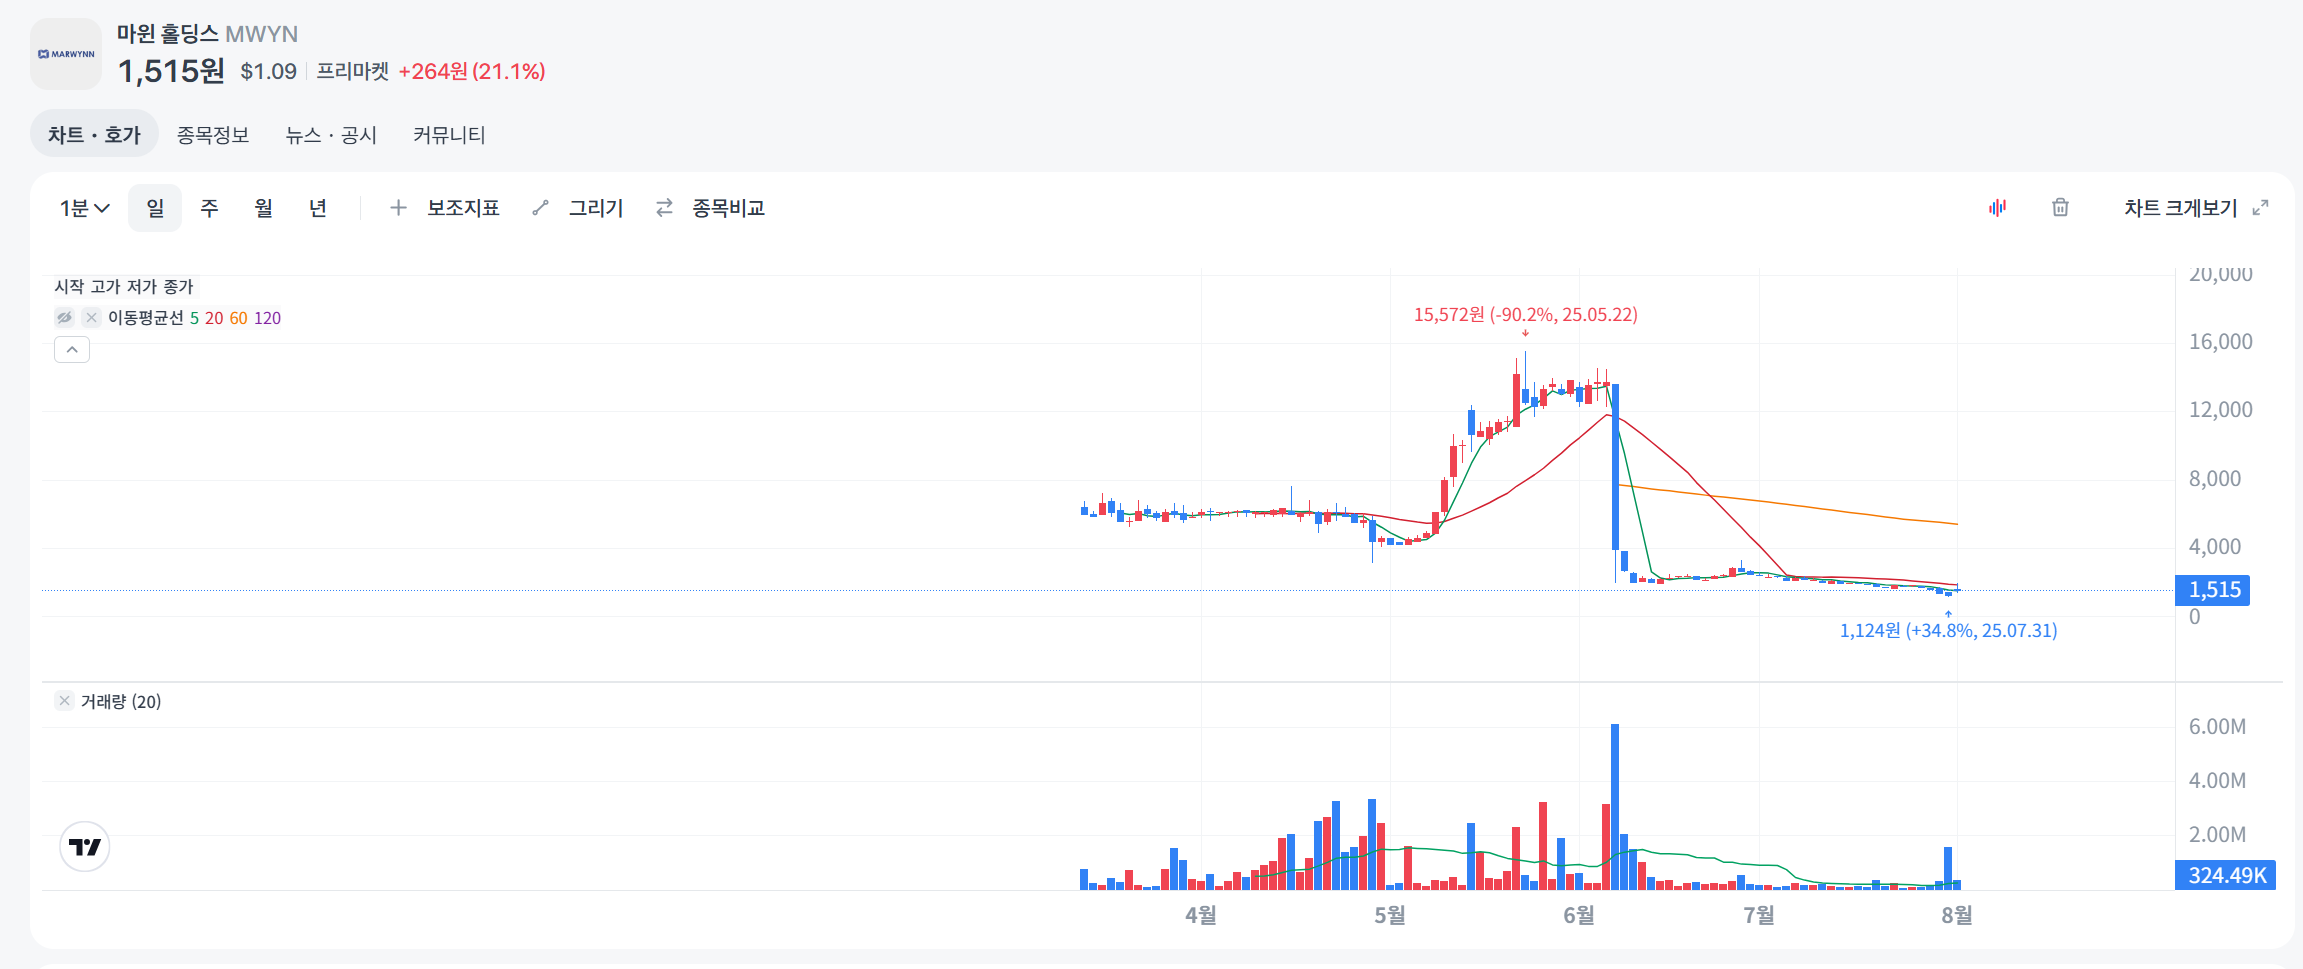Click the +264원 (21.1%) premarket change

coord(472,71)
